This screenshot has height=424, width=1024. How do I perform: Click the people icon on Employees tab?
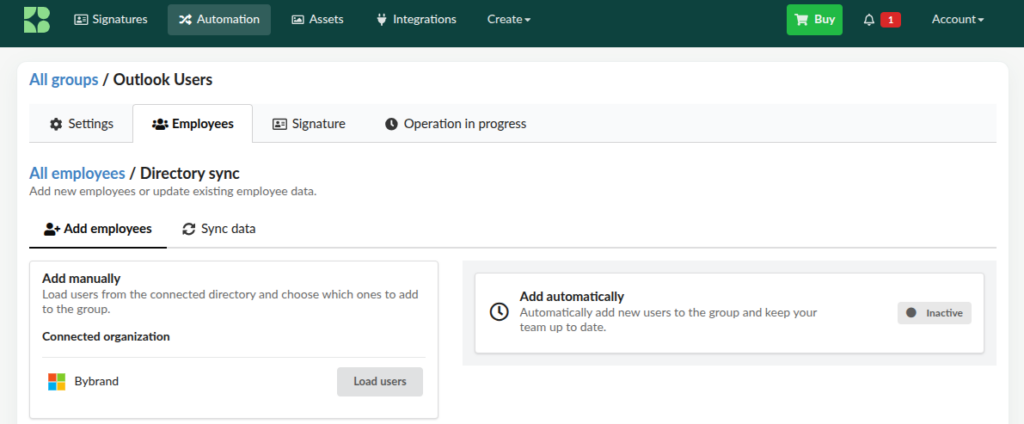pos(159,123)
